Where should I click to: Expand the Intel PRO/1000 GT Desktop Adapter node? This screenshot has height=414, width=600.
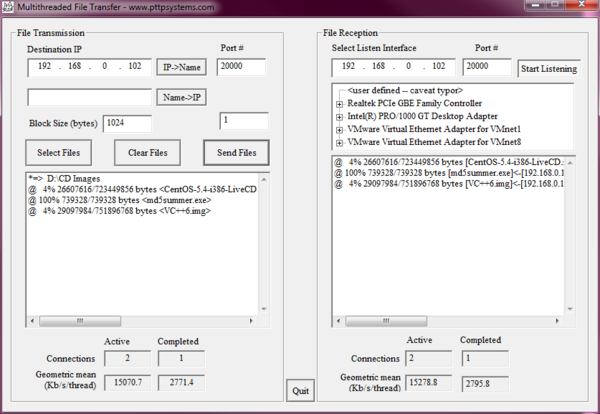[x=339, y=117]
